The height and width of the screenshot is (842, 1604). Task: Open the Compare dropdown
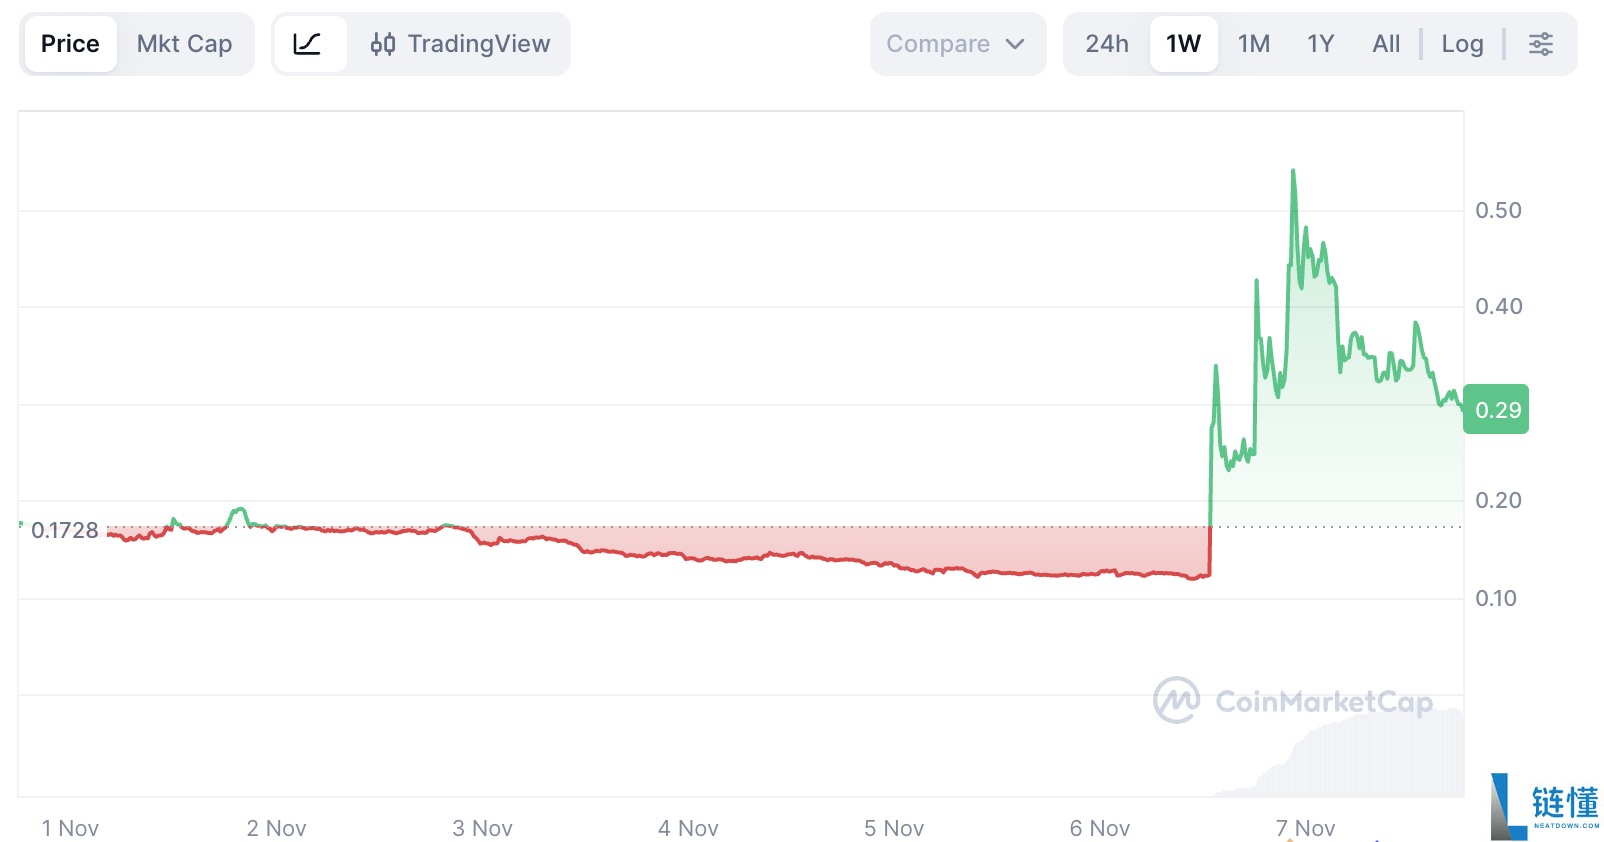[938, 44]
